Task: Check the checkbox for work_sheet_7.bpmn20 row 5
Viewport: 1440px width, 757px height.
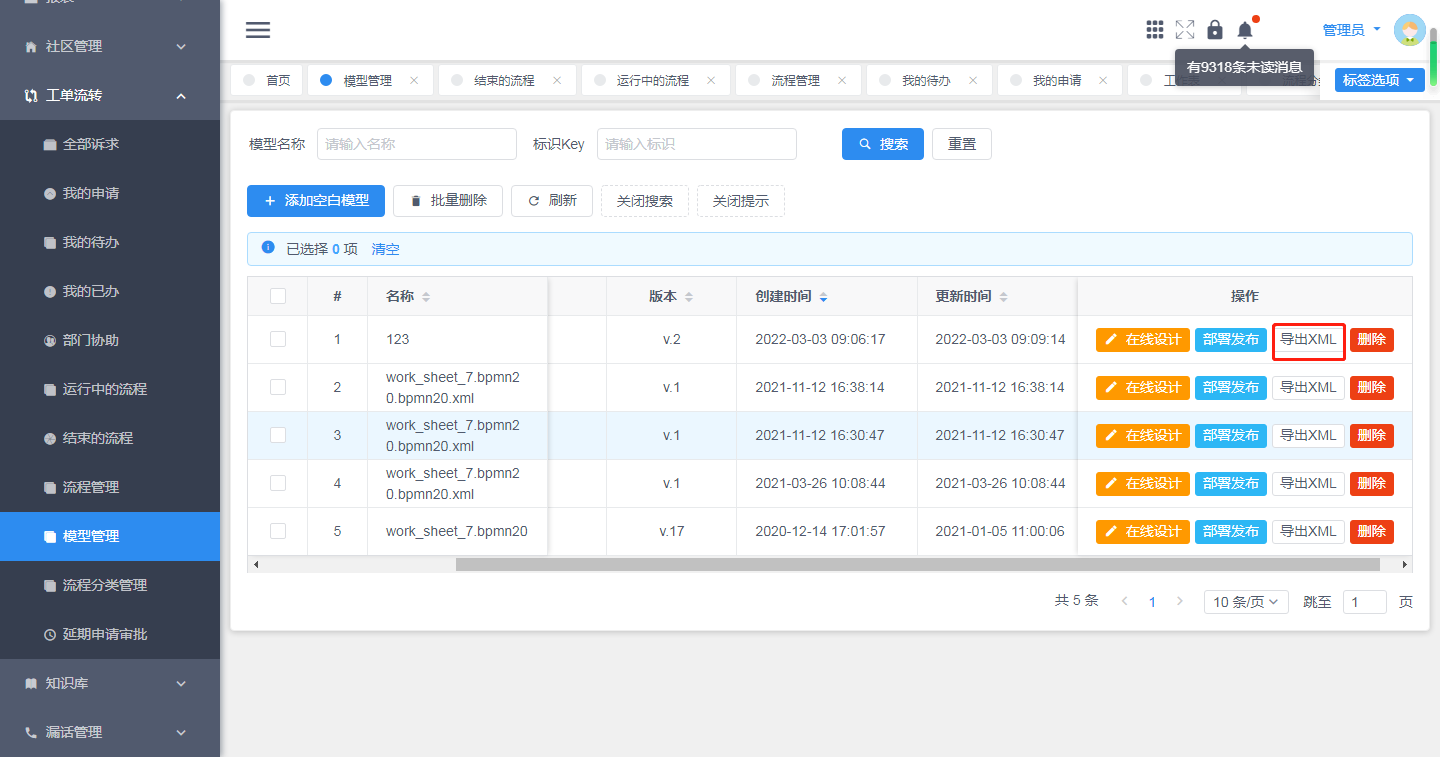Action: point(278,531)
